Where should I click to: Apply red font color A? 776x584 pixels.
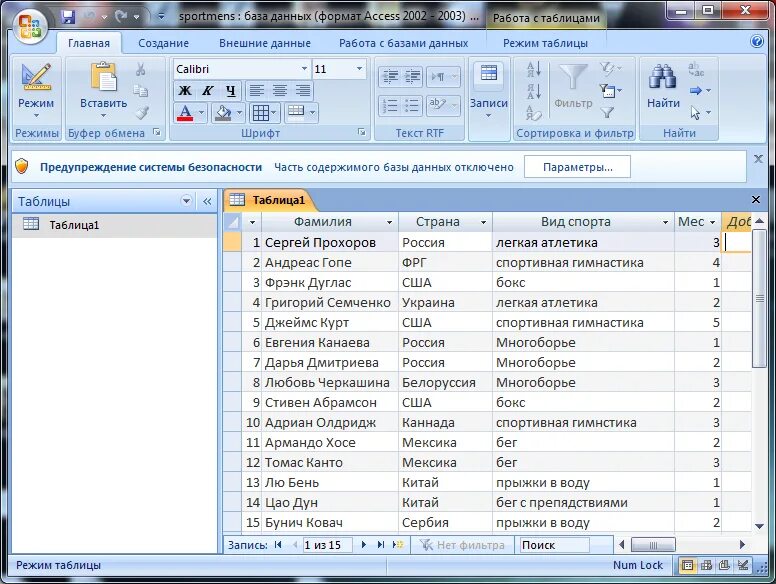coord(185,113)
